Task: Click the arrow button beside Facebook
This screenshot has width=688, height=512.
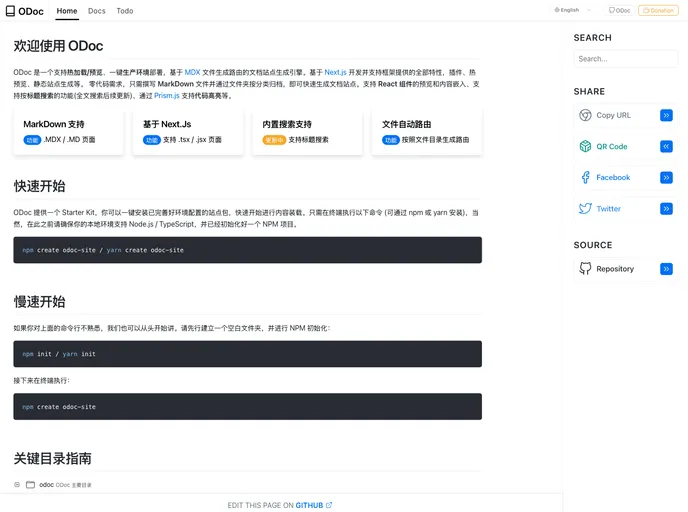Action: tap(666, 177)
